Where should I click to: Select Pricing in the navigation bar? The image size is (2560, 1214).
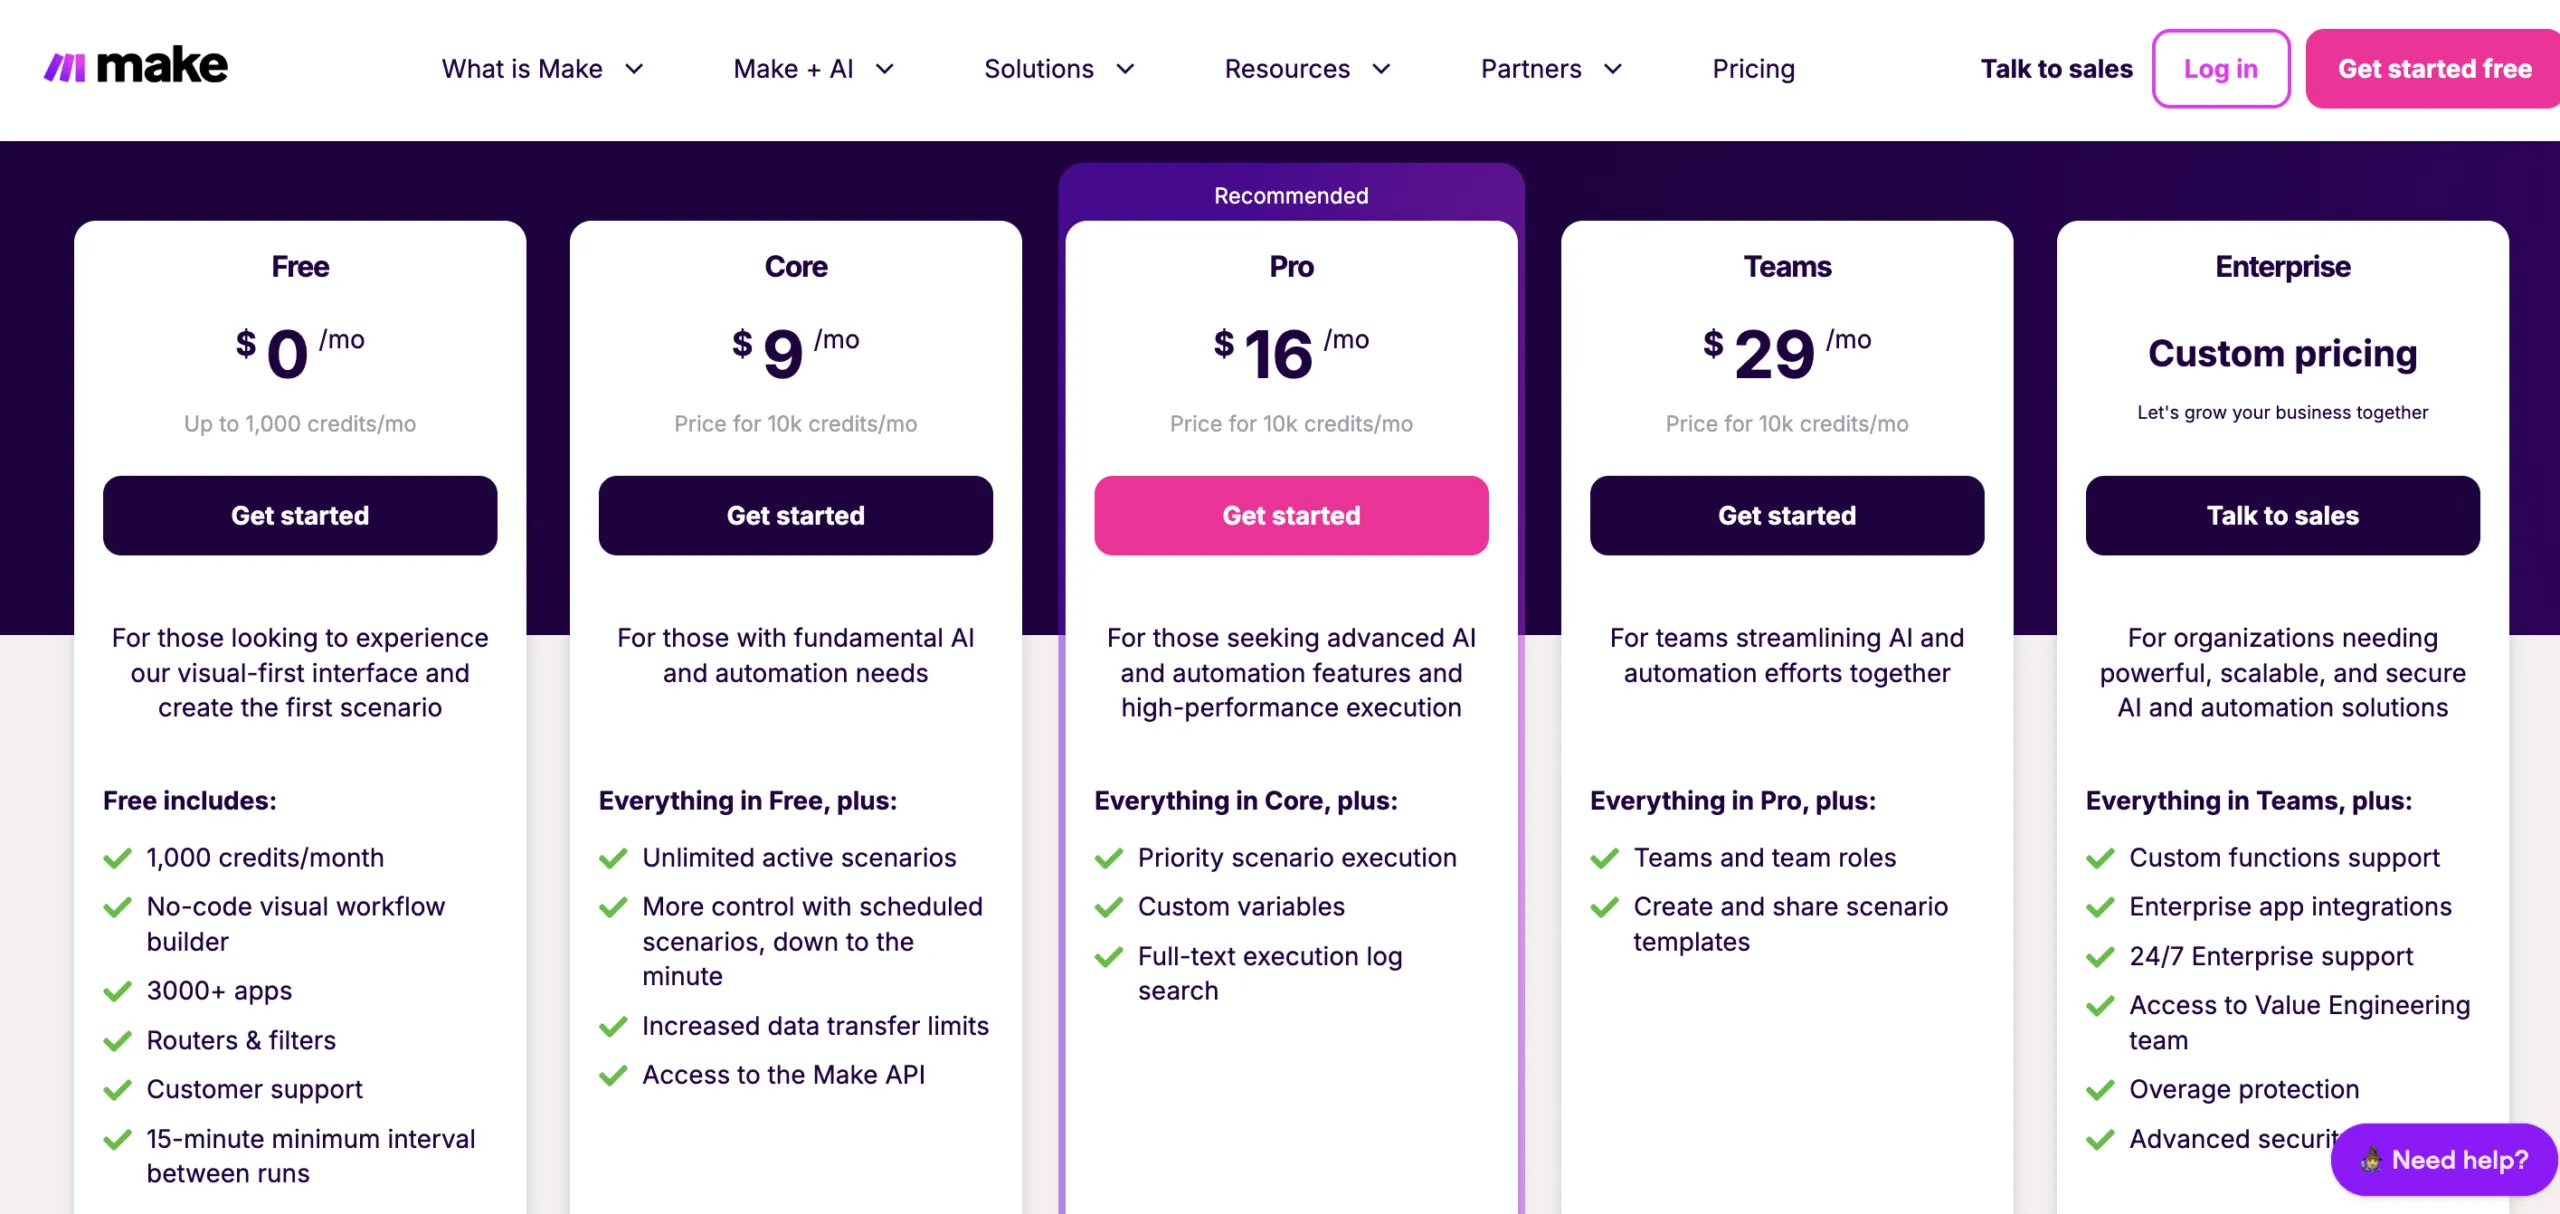pyautogui.click(x=1753, y=68)
